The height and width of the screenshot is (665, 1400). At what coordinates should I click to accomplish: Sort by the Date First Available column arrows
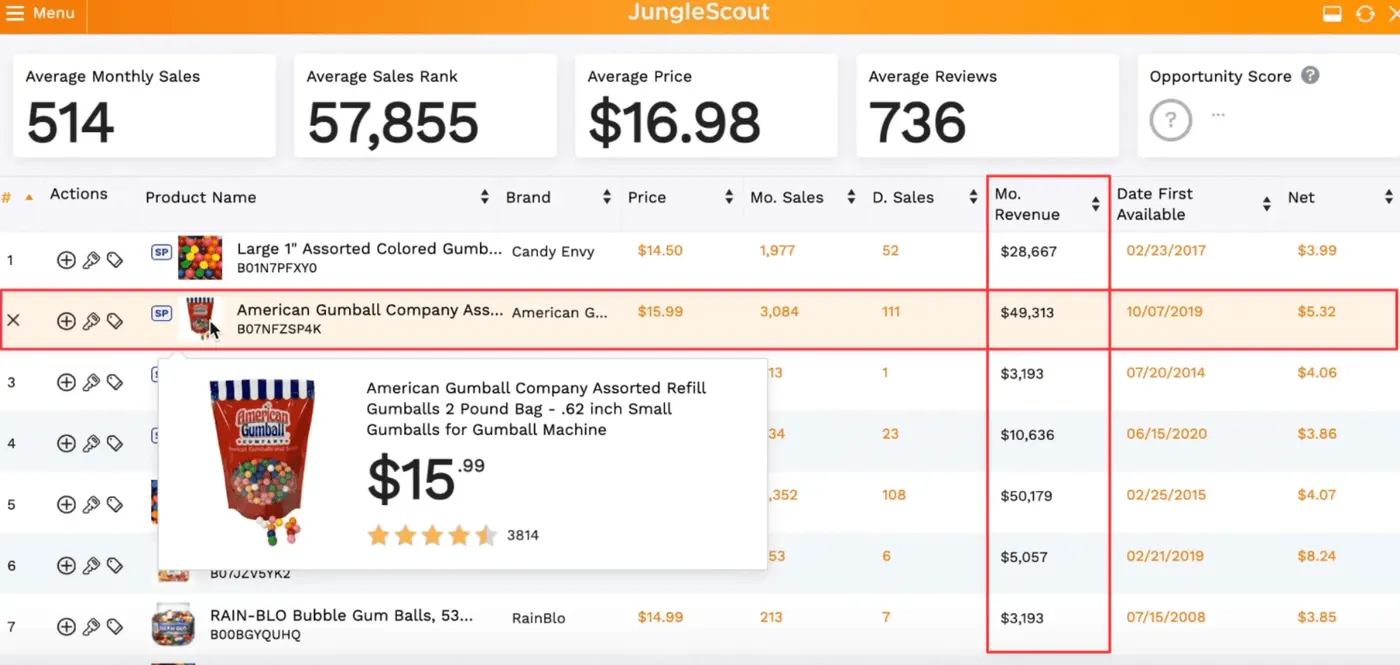point(1266,204)
